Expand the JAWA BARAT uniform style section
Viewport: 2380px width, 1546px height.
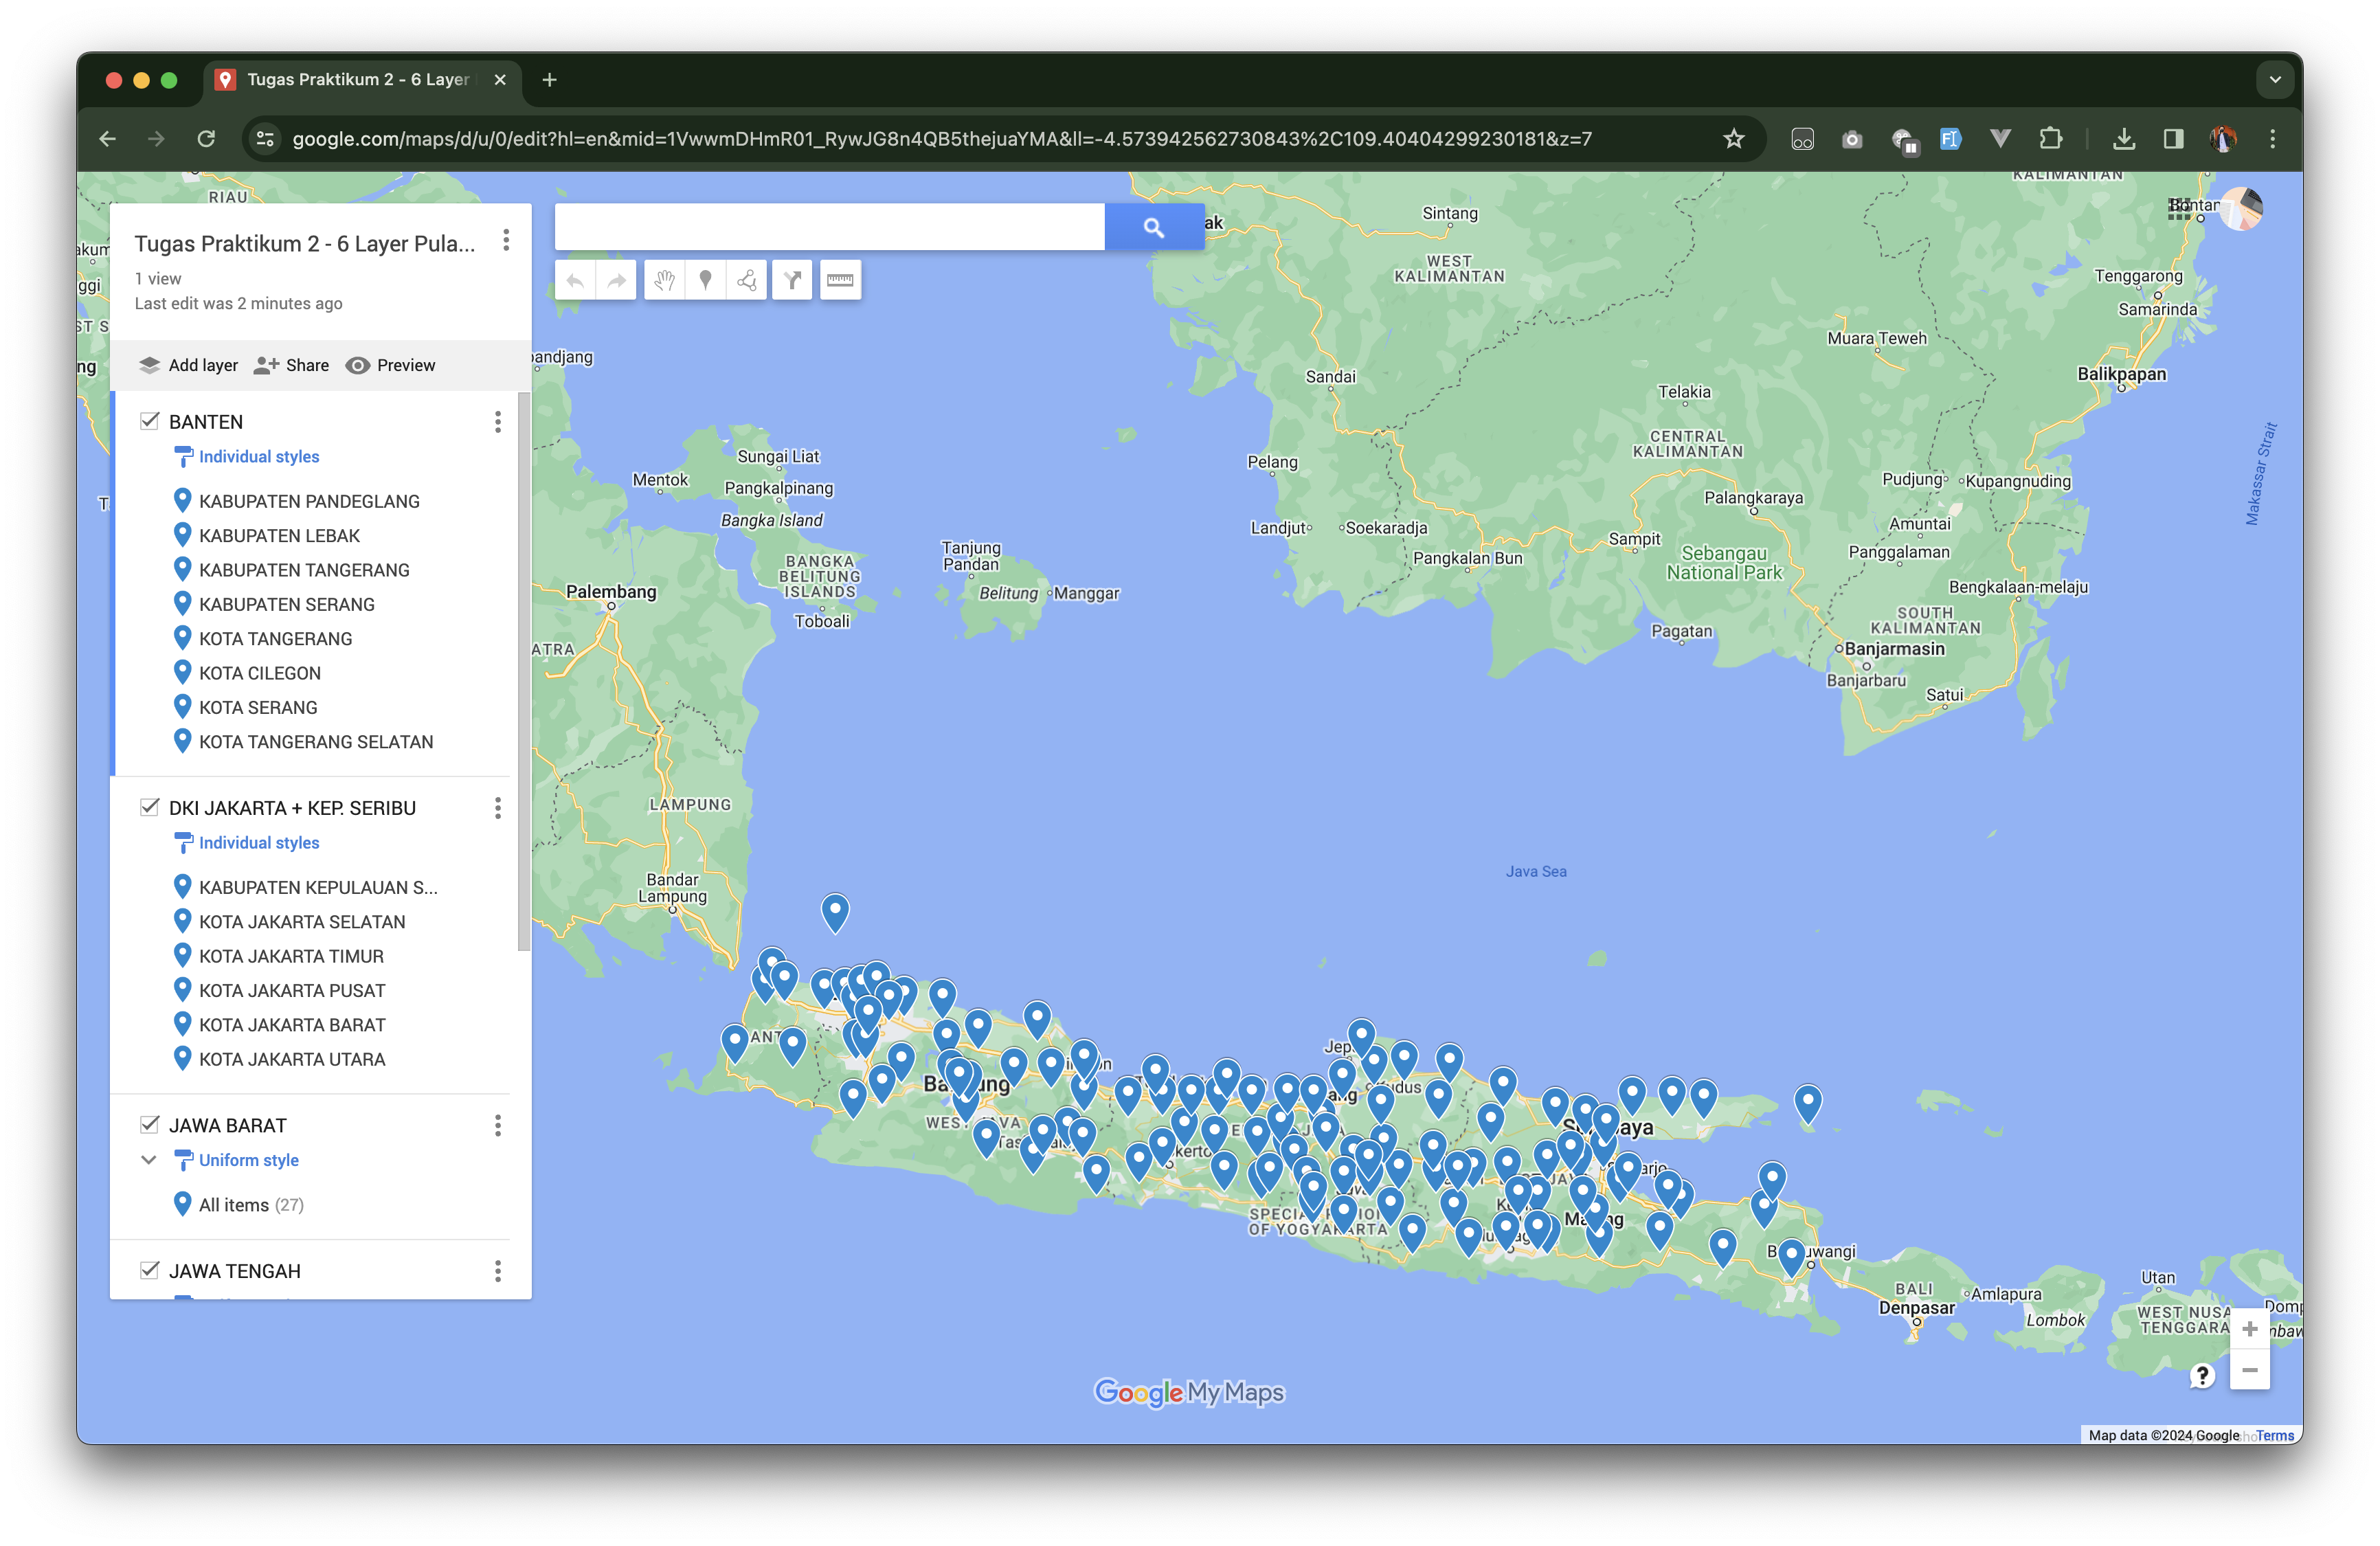[151, 1161]
